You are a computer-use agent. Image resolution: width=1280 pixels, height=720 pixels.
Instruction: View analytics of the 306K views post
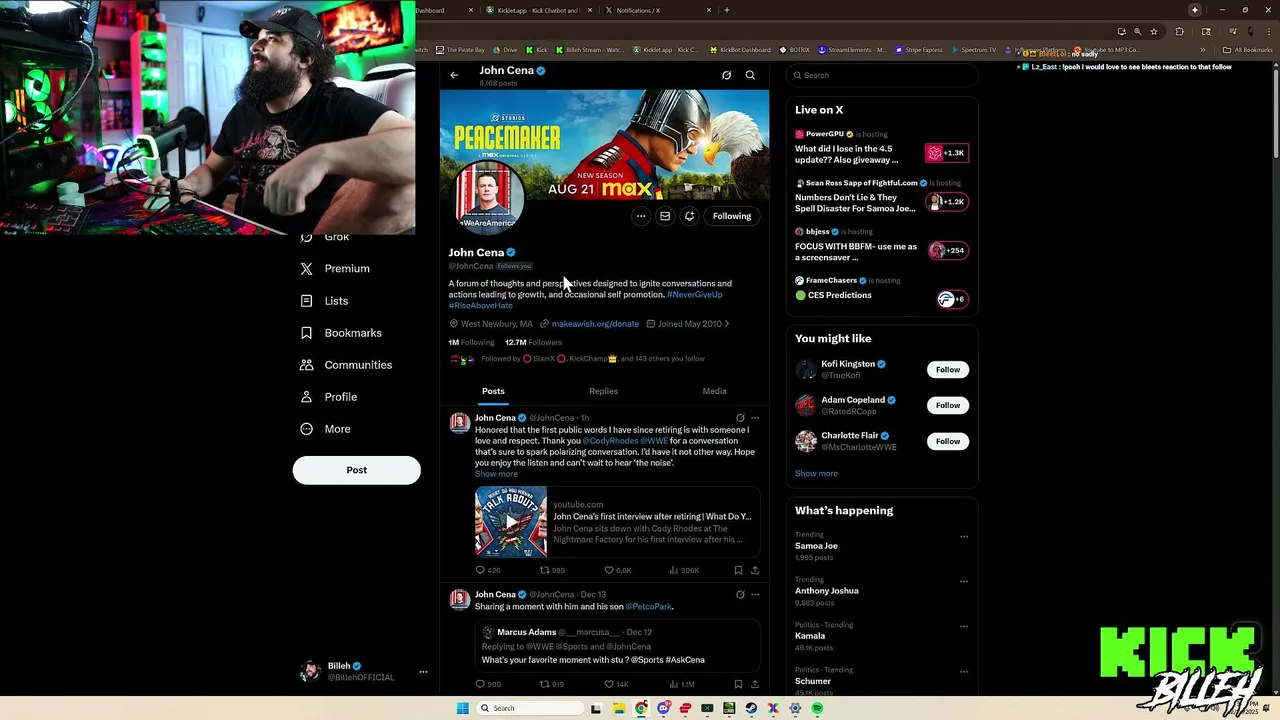click(x=684, y=570)
